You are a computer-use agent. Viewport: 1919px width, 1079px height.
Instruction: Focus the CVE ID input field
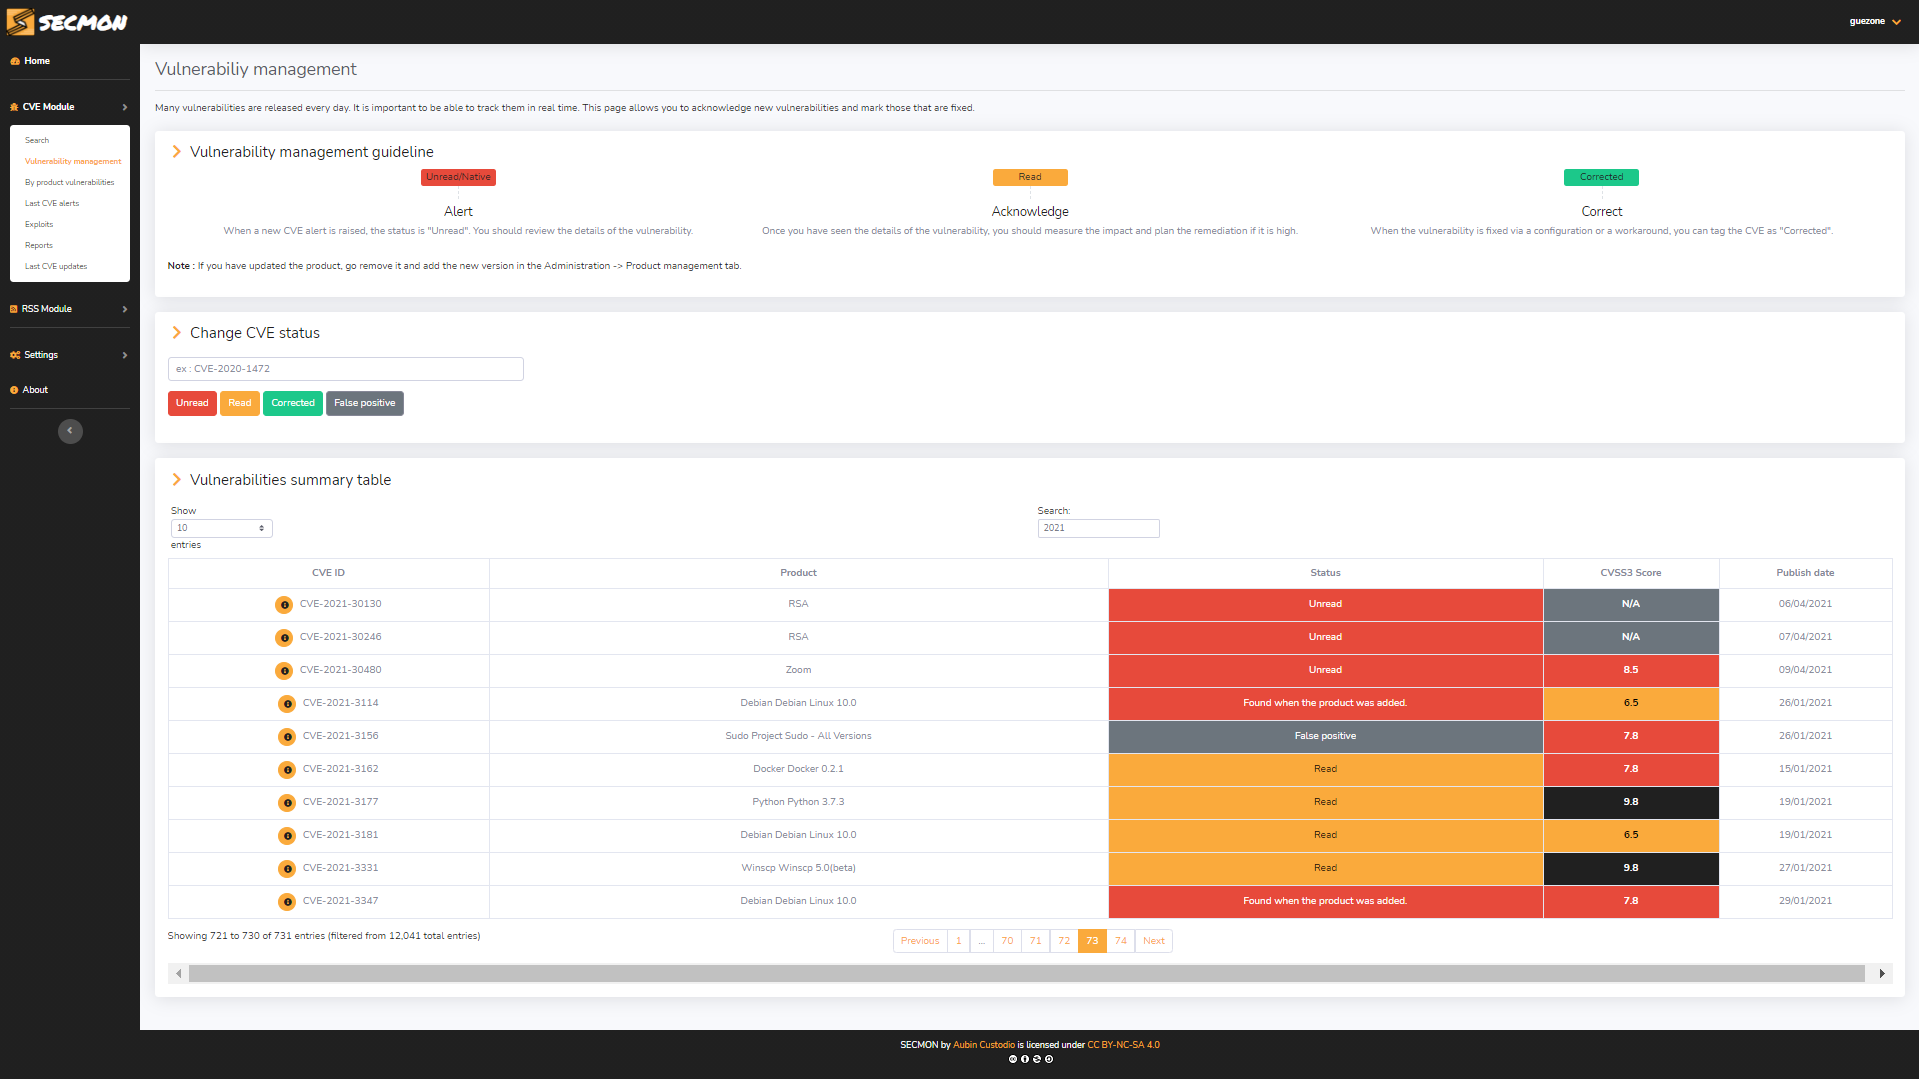pos(346,369)
